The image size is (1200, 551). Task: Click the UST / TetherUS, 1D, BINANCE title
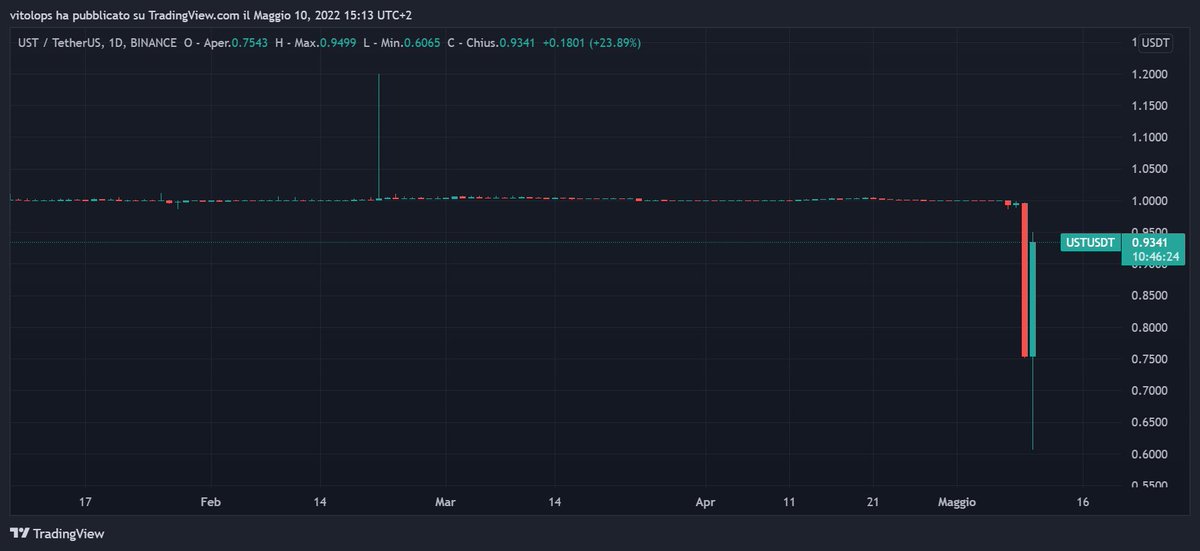tap(95, 43)
